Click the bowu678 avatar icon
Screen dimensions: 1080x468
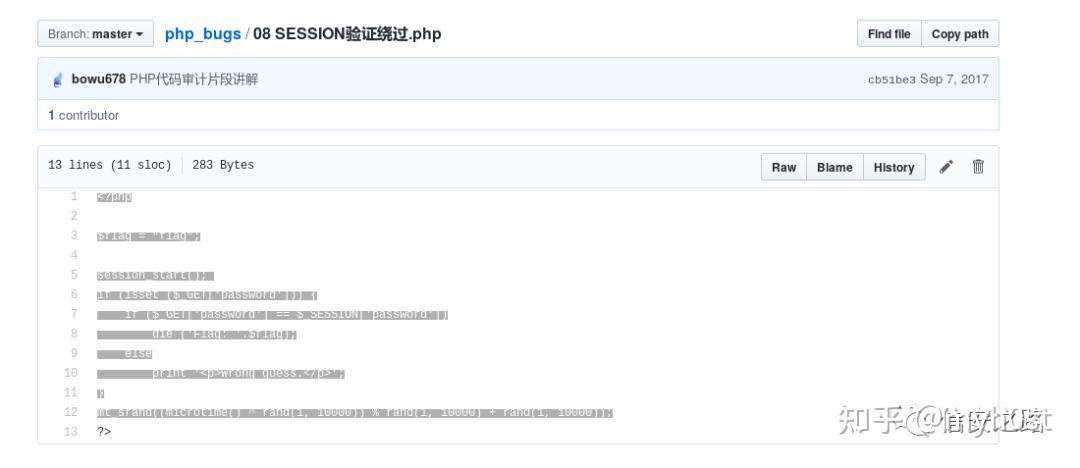click(x=58, y=79)
